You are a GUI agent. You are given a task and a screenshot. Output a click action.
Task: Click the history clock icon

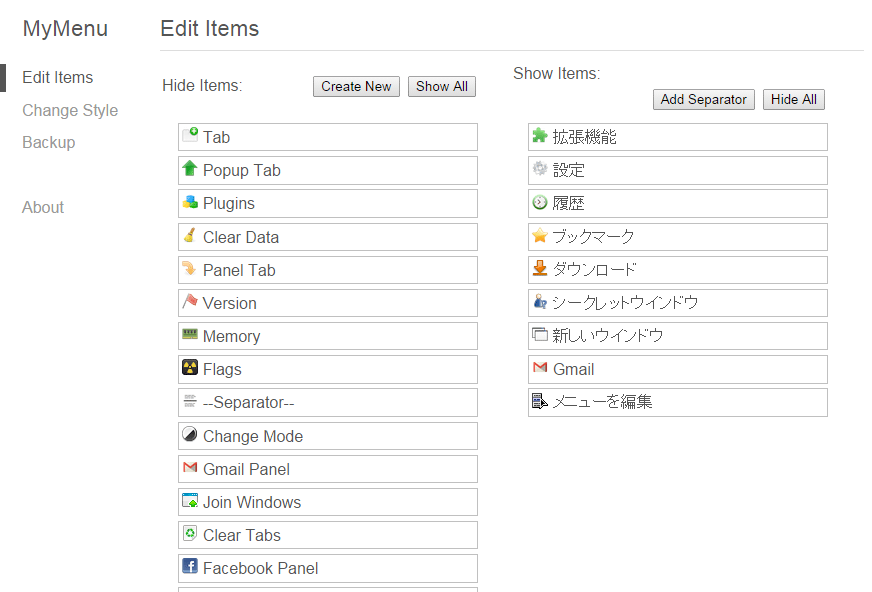point(539,202)
